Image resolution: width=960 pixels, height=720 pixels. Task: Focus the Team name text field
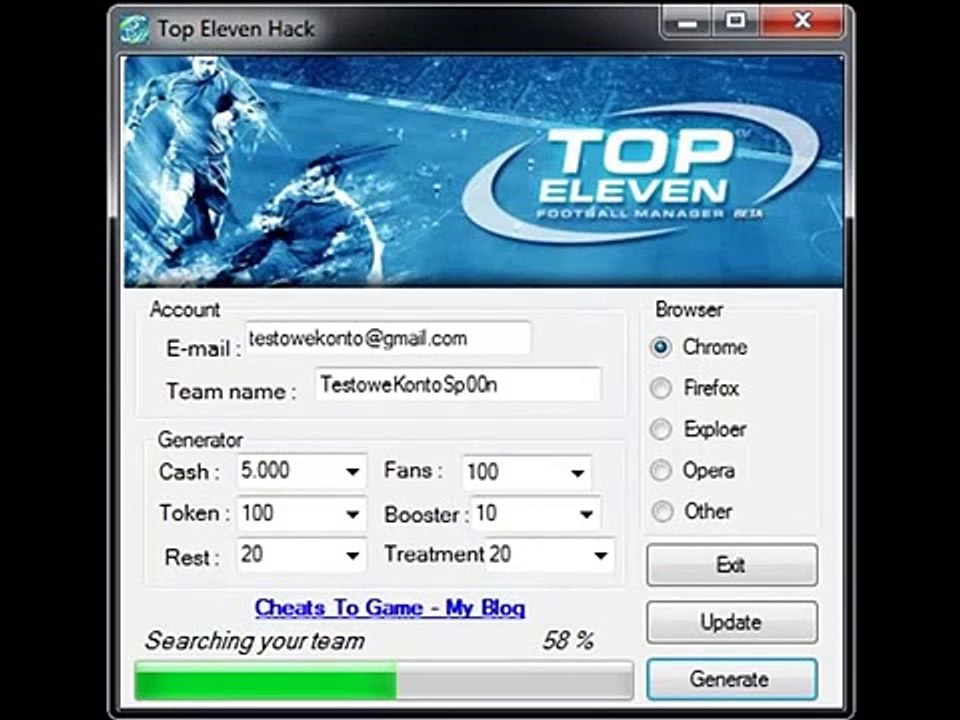[458, 384]
